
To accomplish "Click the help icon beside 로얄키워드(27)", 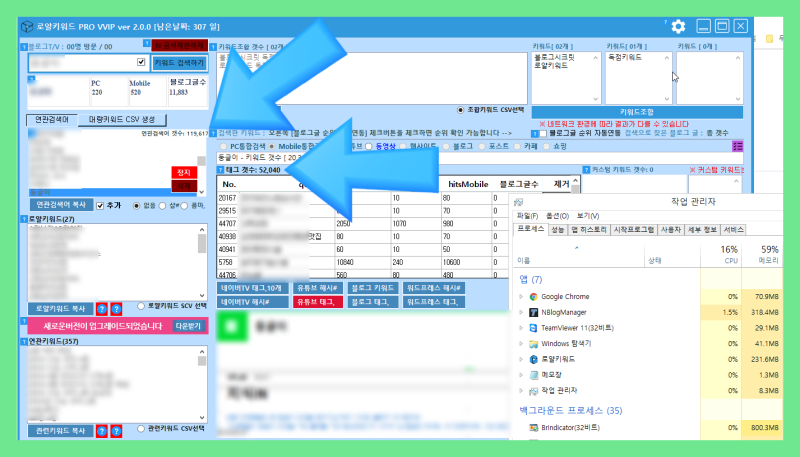I will point(23,219).
